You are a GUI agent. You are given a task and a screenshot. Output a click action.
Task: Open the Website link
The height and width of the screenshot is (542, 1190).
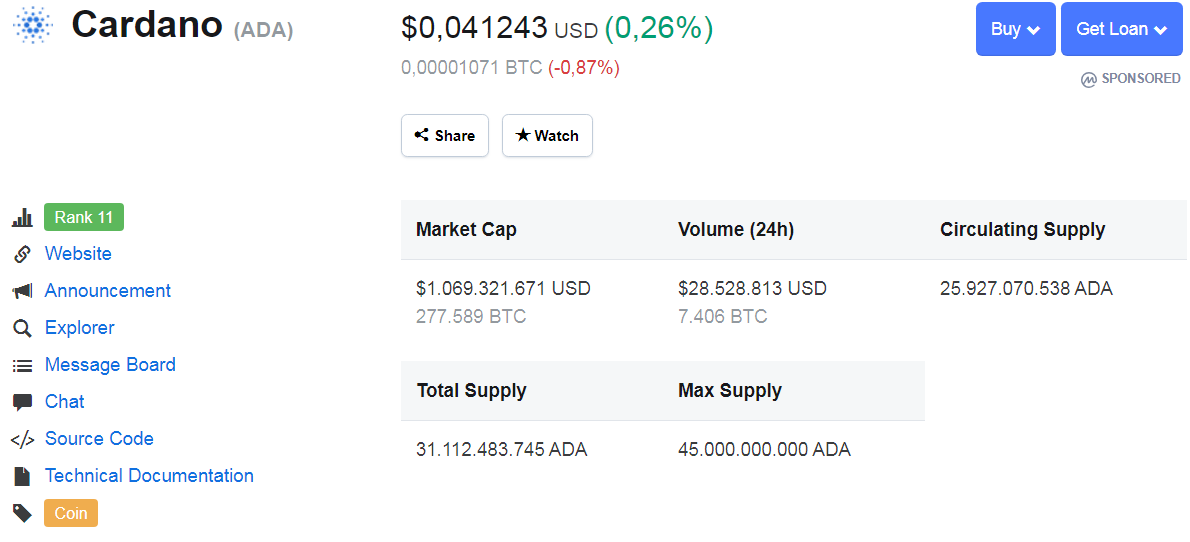78,254
